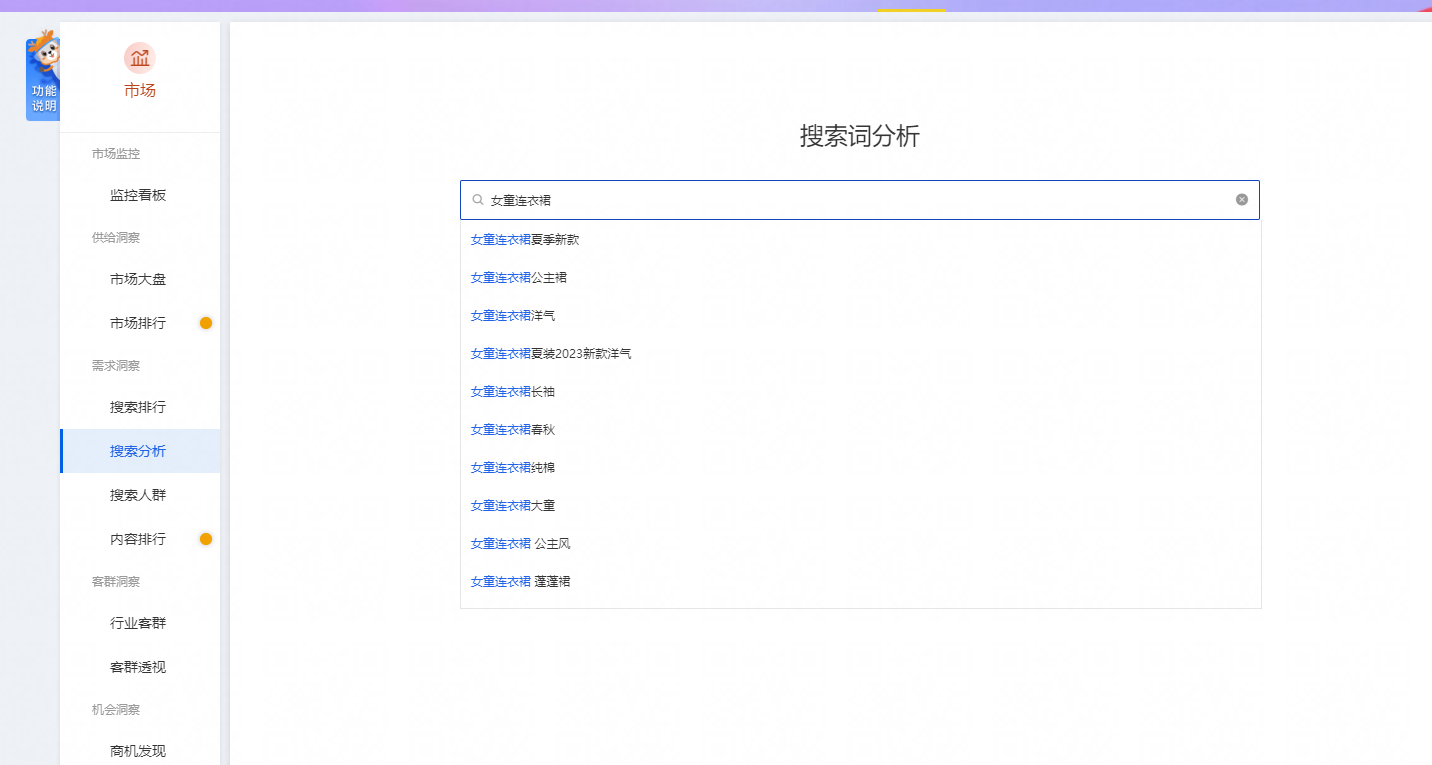The image size is (1432, 765).
Task: Select the 女童连衣裙 蓬蓬裙 suggestion
Action: [521, 581]
